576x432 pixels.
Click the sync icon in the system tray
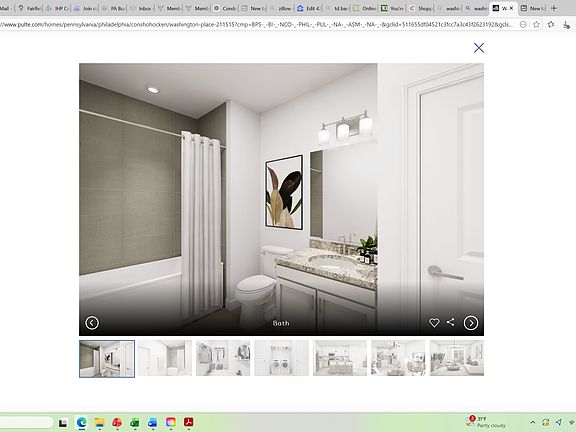546,422
